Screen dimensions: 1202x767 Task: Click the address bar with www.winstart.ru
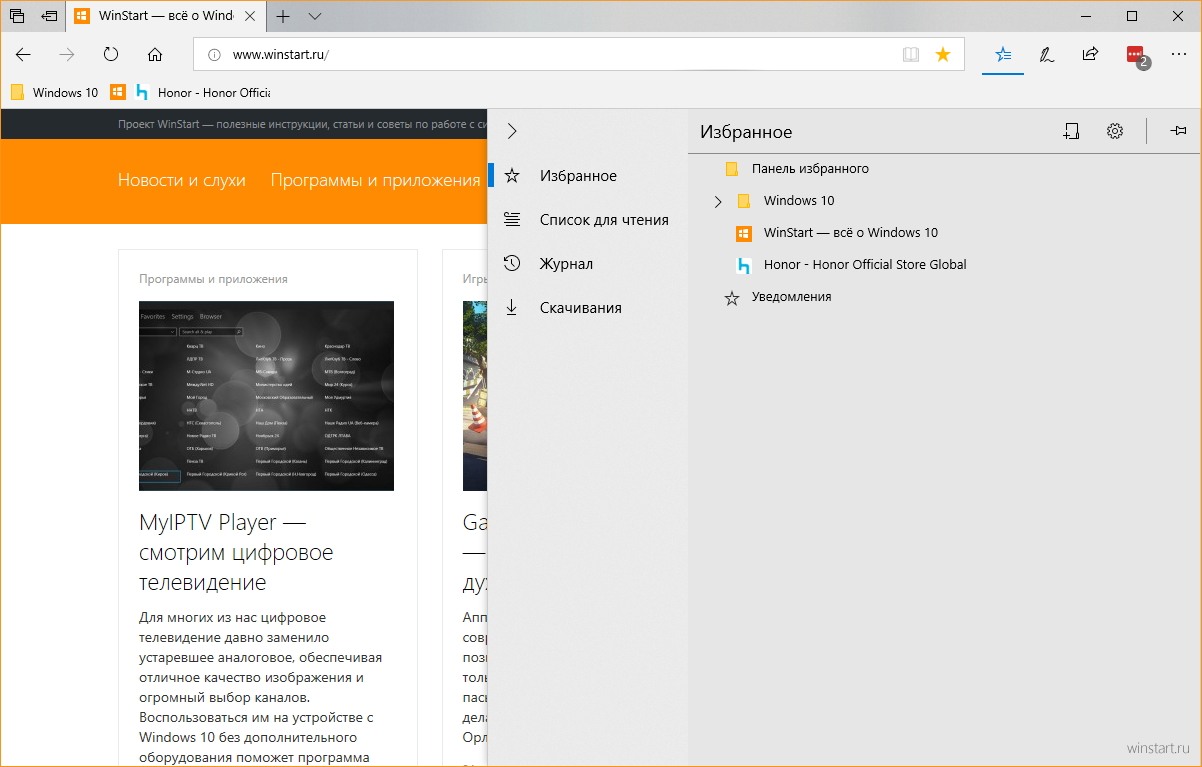pyautogui.click(x=578, y=55)
